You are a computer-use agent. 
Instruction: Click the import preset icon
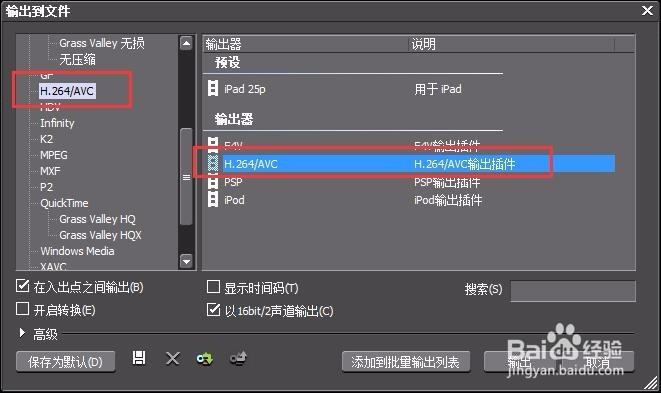pos(205,359)
